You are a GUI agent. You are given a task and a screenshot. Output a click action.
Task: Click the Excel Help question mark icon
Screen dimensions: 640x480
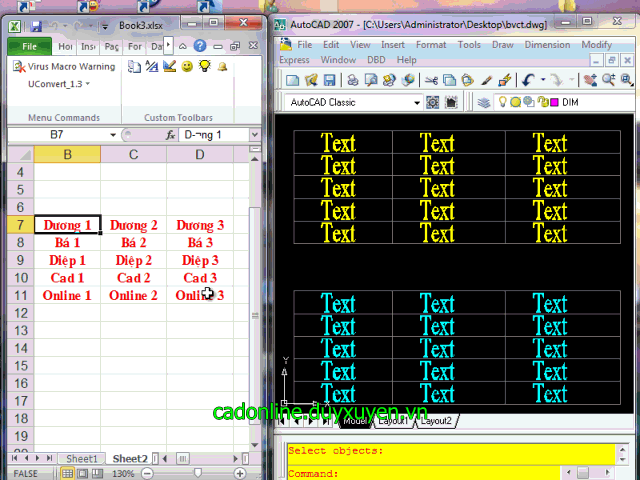(x=199, y=45)
